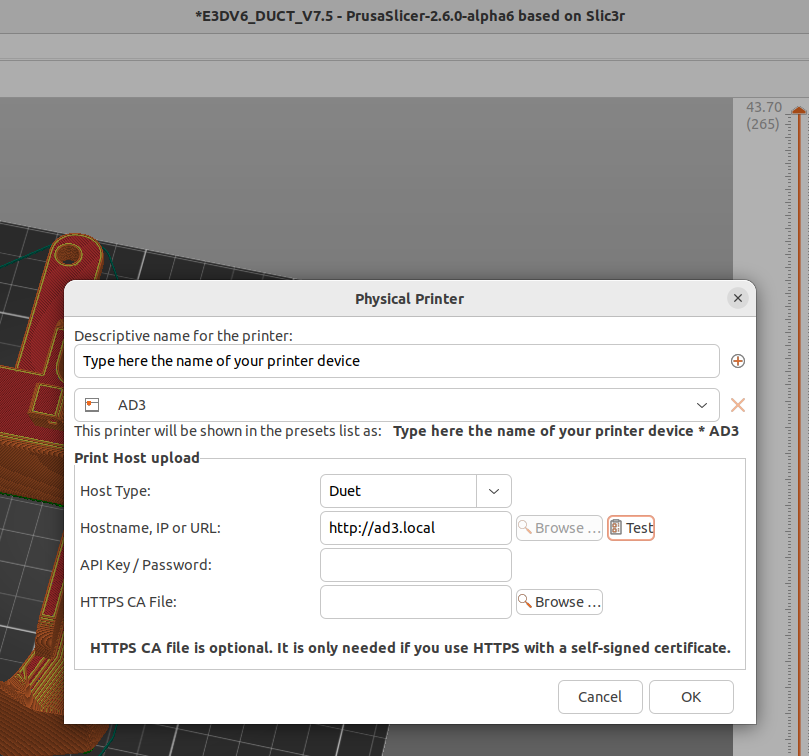
Task: Click the Test connection button
Action: [631, 528]
